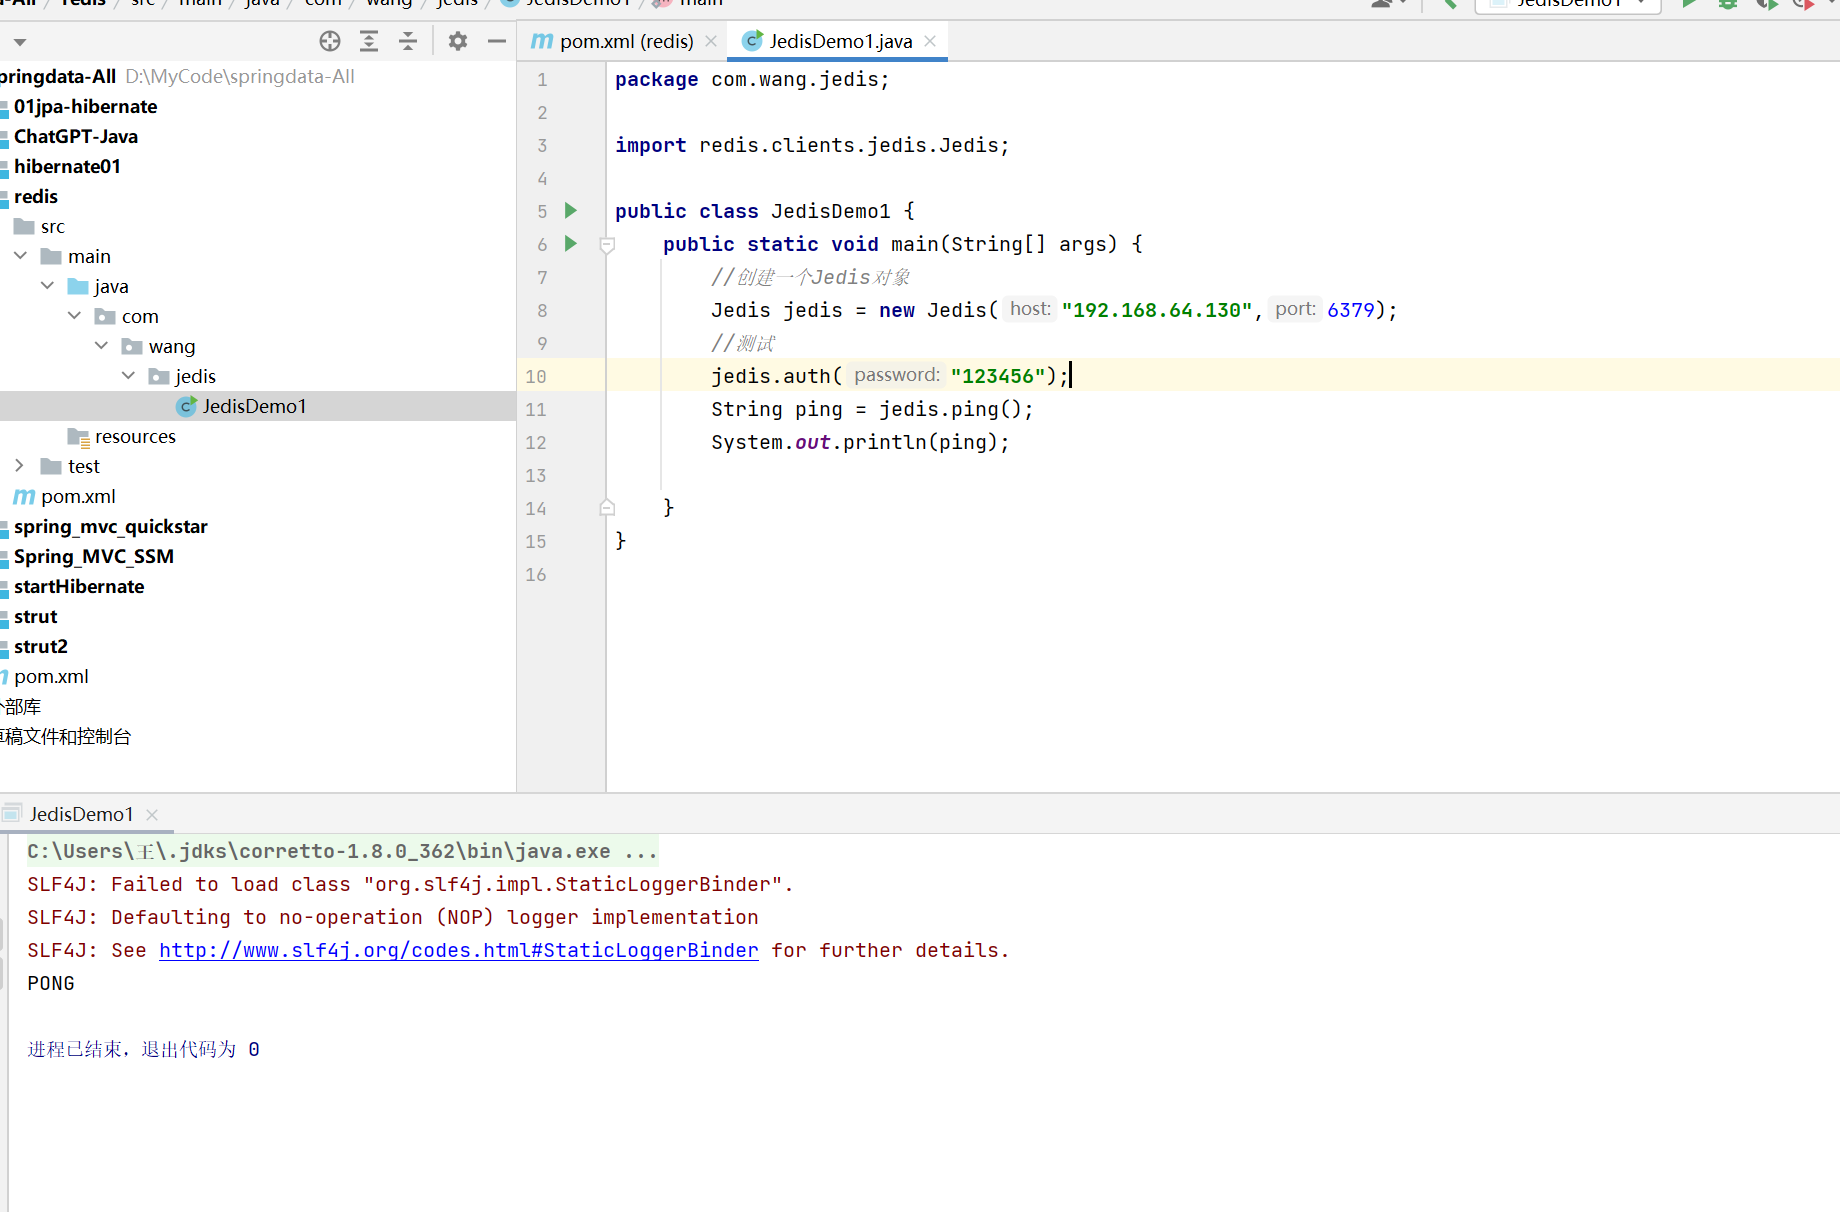Hide the project tool window
This screenshot has width=1840, height=1212.
click(496, 41)
